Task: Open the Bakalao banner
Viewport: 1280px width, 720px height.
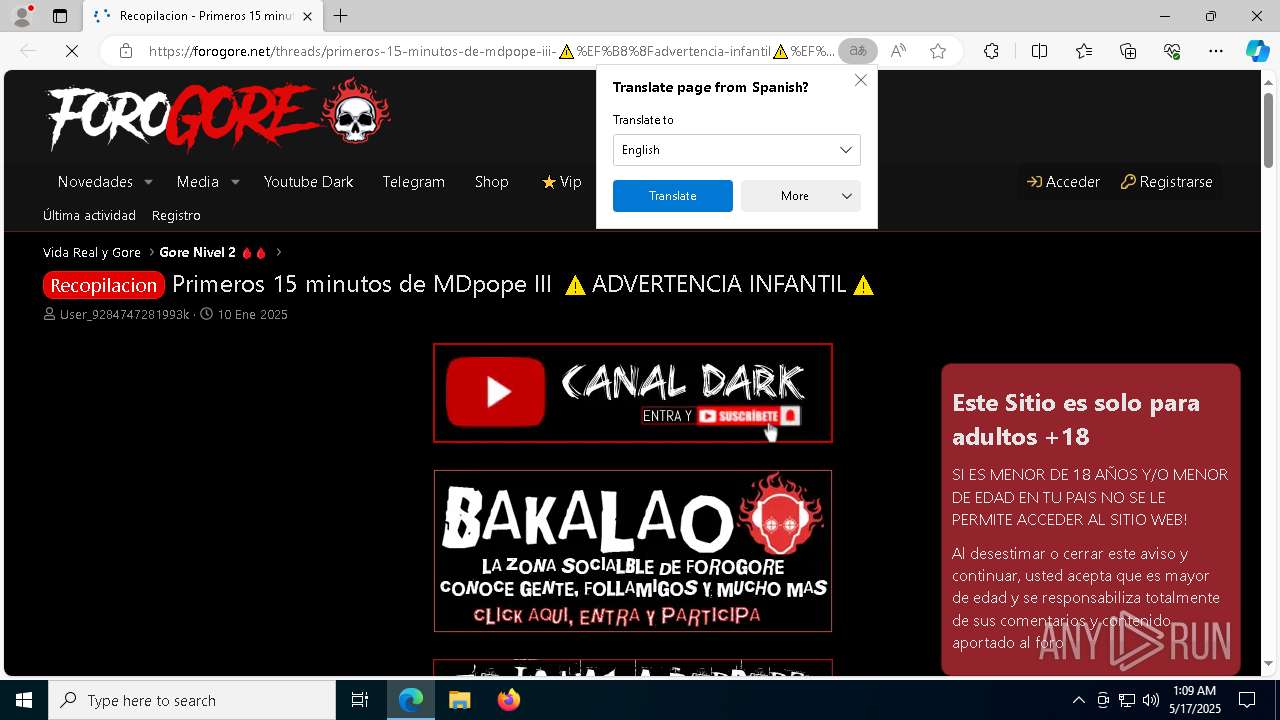Action: pyautogui.click(x=632, y=551)
